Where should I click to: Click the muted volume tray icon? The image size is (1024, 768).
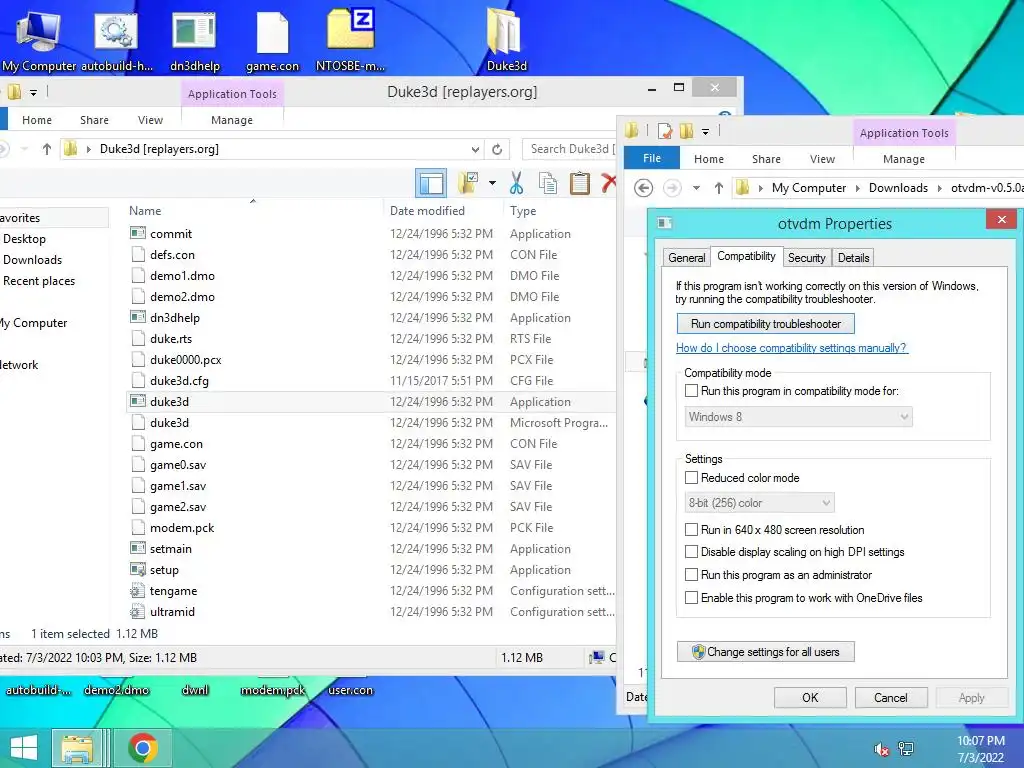click(882, 749)
